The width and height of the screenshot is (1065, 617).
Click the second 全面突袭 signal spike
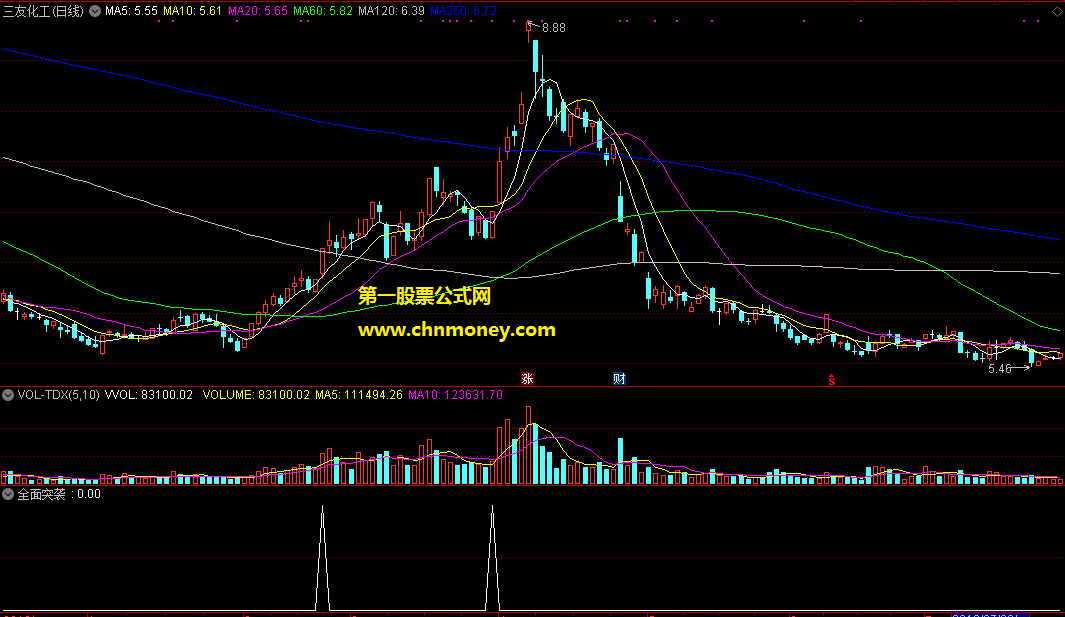(x=492, y=557)
